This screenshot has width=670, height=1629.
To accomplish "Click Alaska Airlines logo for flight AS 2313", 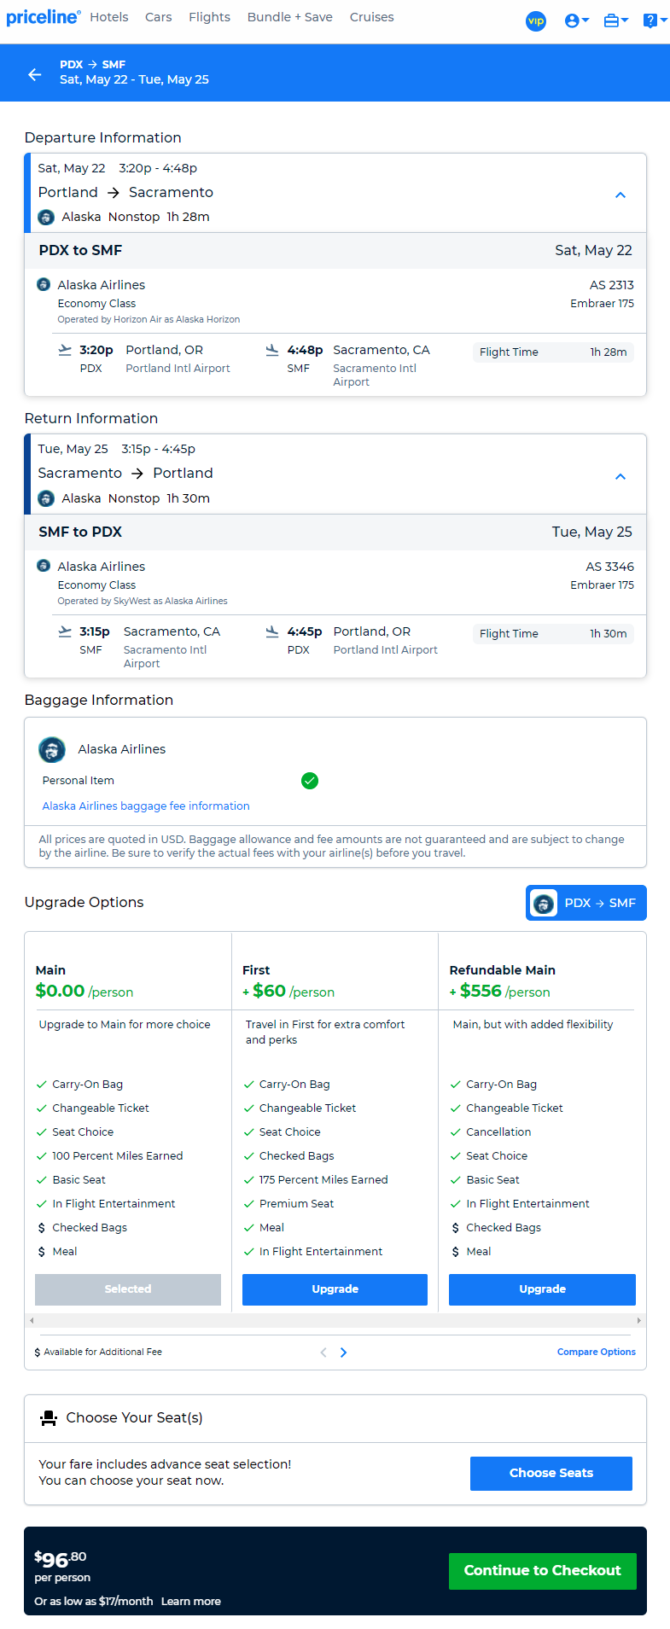I will coord(44,284).
